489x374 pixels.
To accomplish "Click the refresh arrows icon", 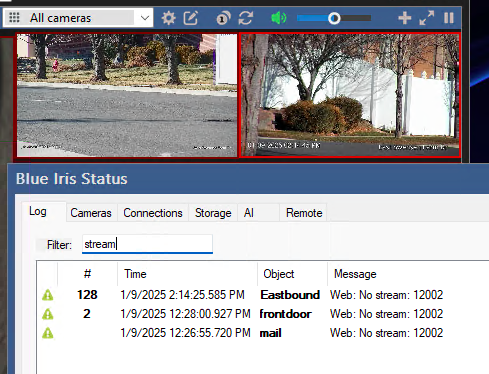I will click(246, 18).
